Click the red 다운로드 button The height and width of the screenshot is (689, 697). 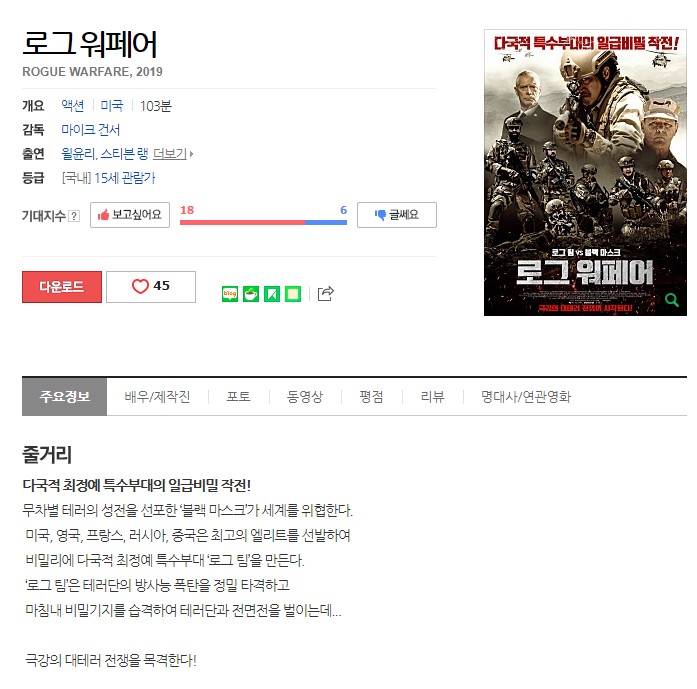coord(62,287)
